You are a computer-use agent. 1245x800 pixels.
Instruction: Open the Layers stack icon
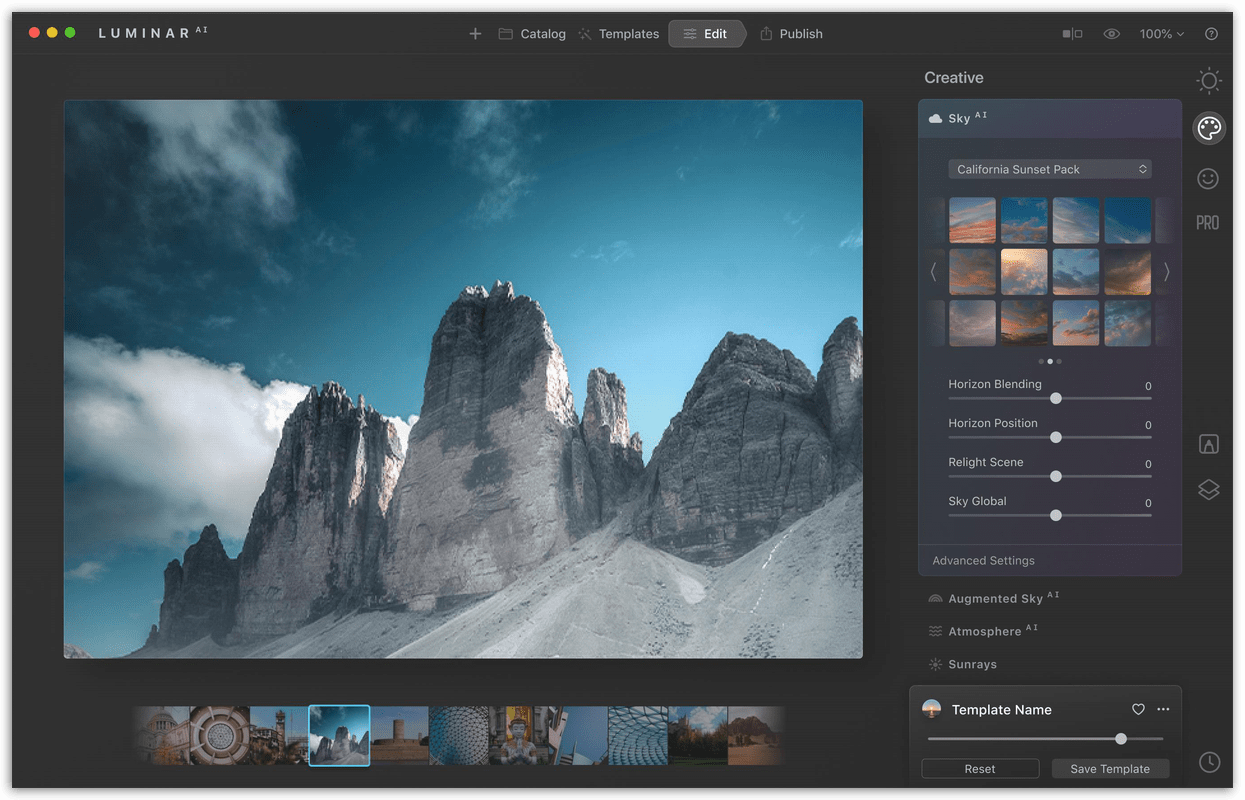tap(1208, 490)
